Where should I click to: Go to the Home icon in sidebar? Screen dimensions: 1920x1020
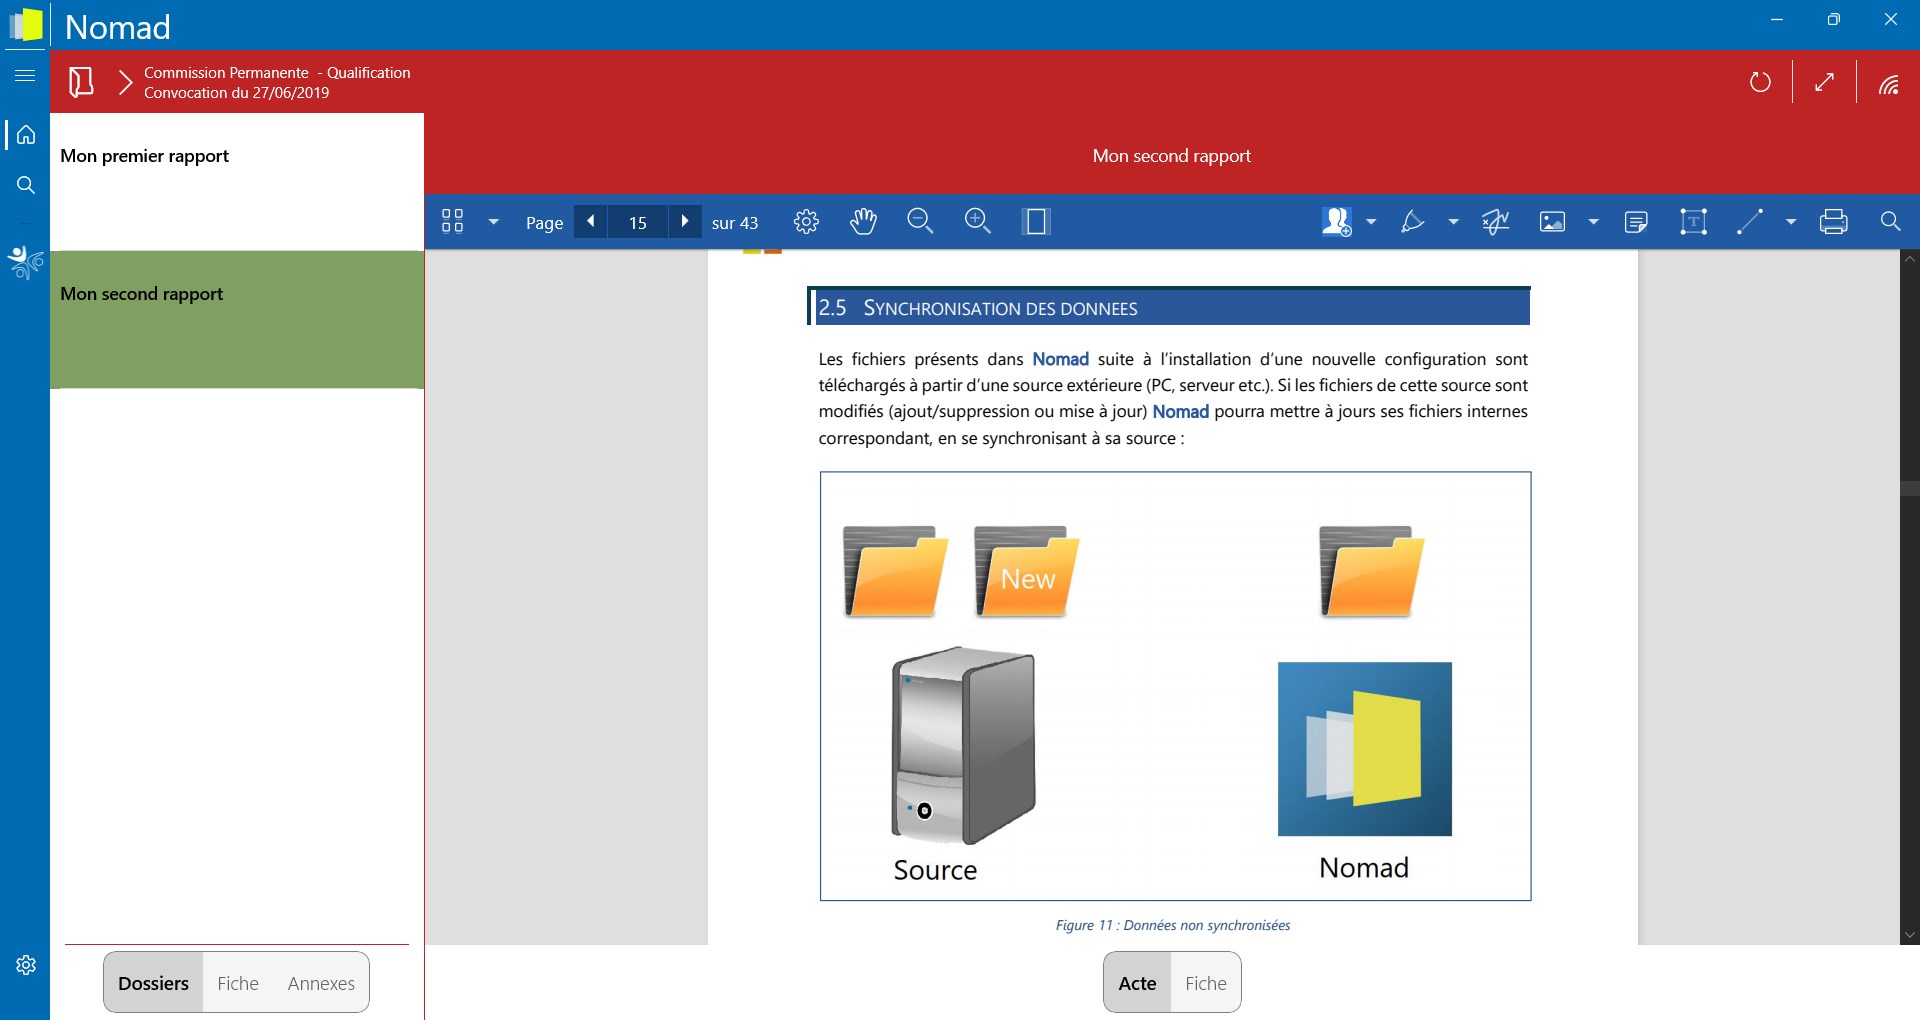tap(26, 135)
